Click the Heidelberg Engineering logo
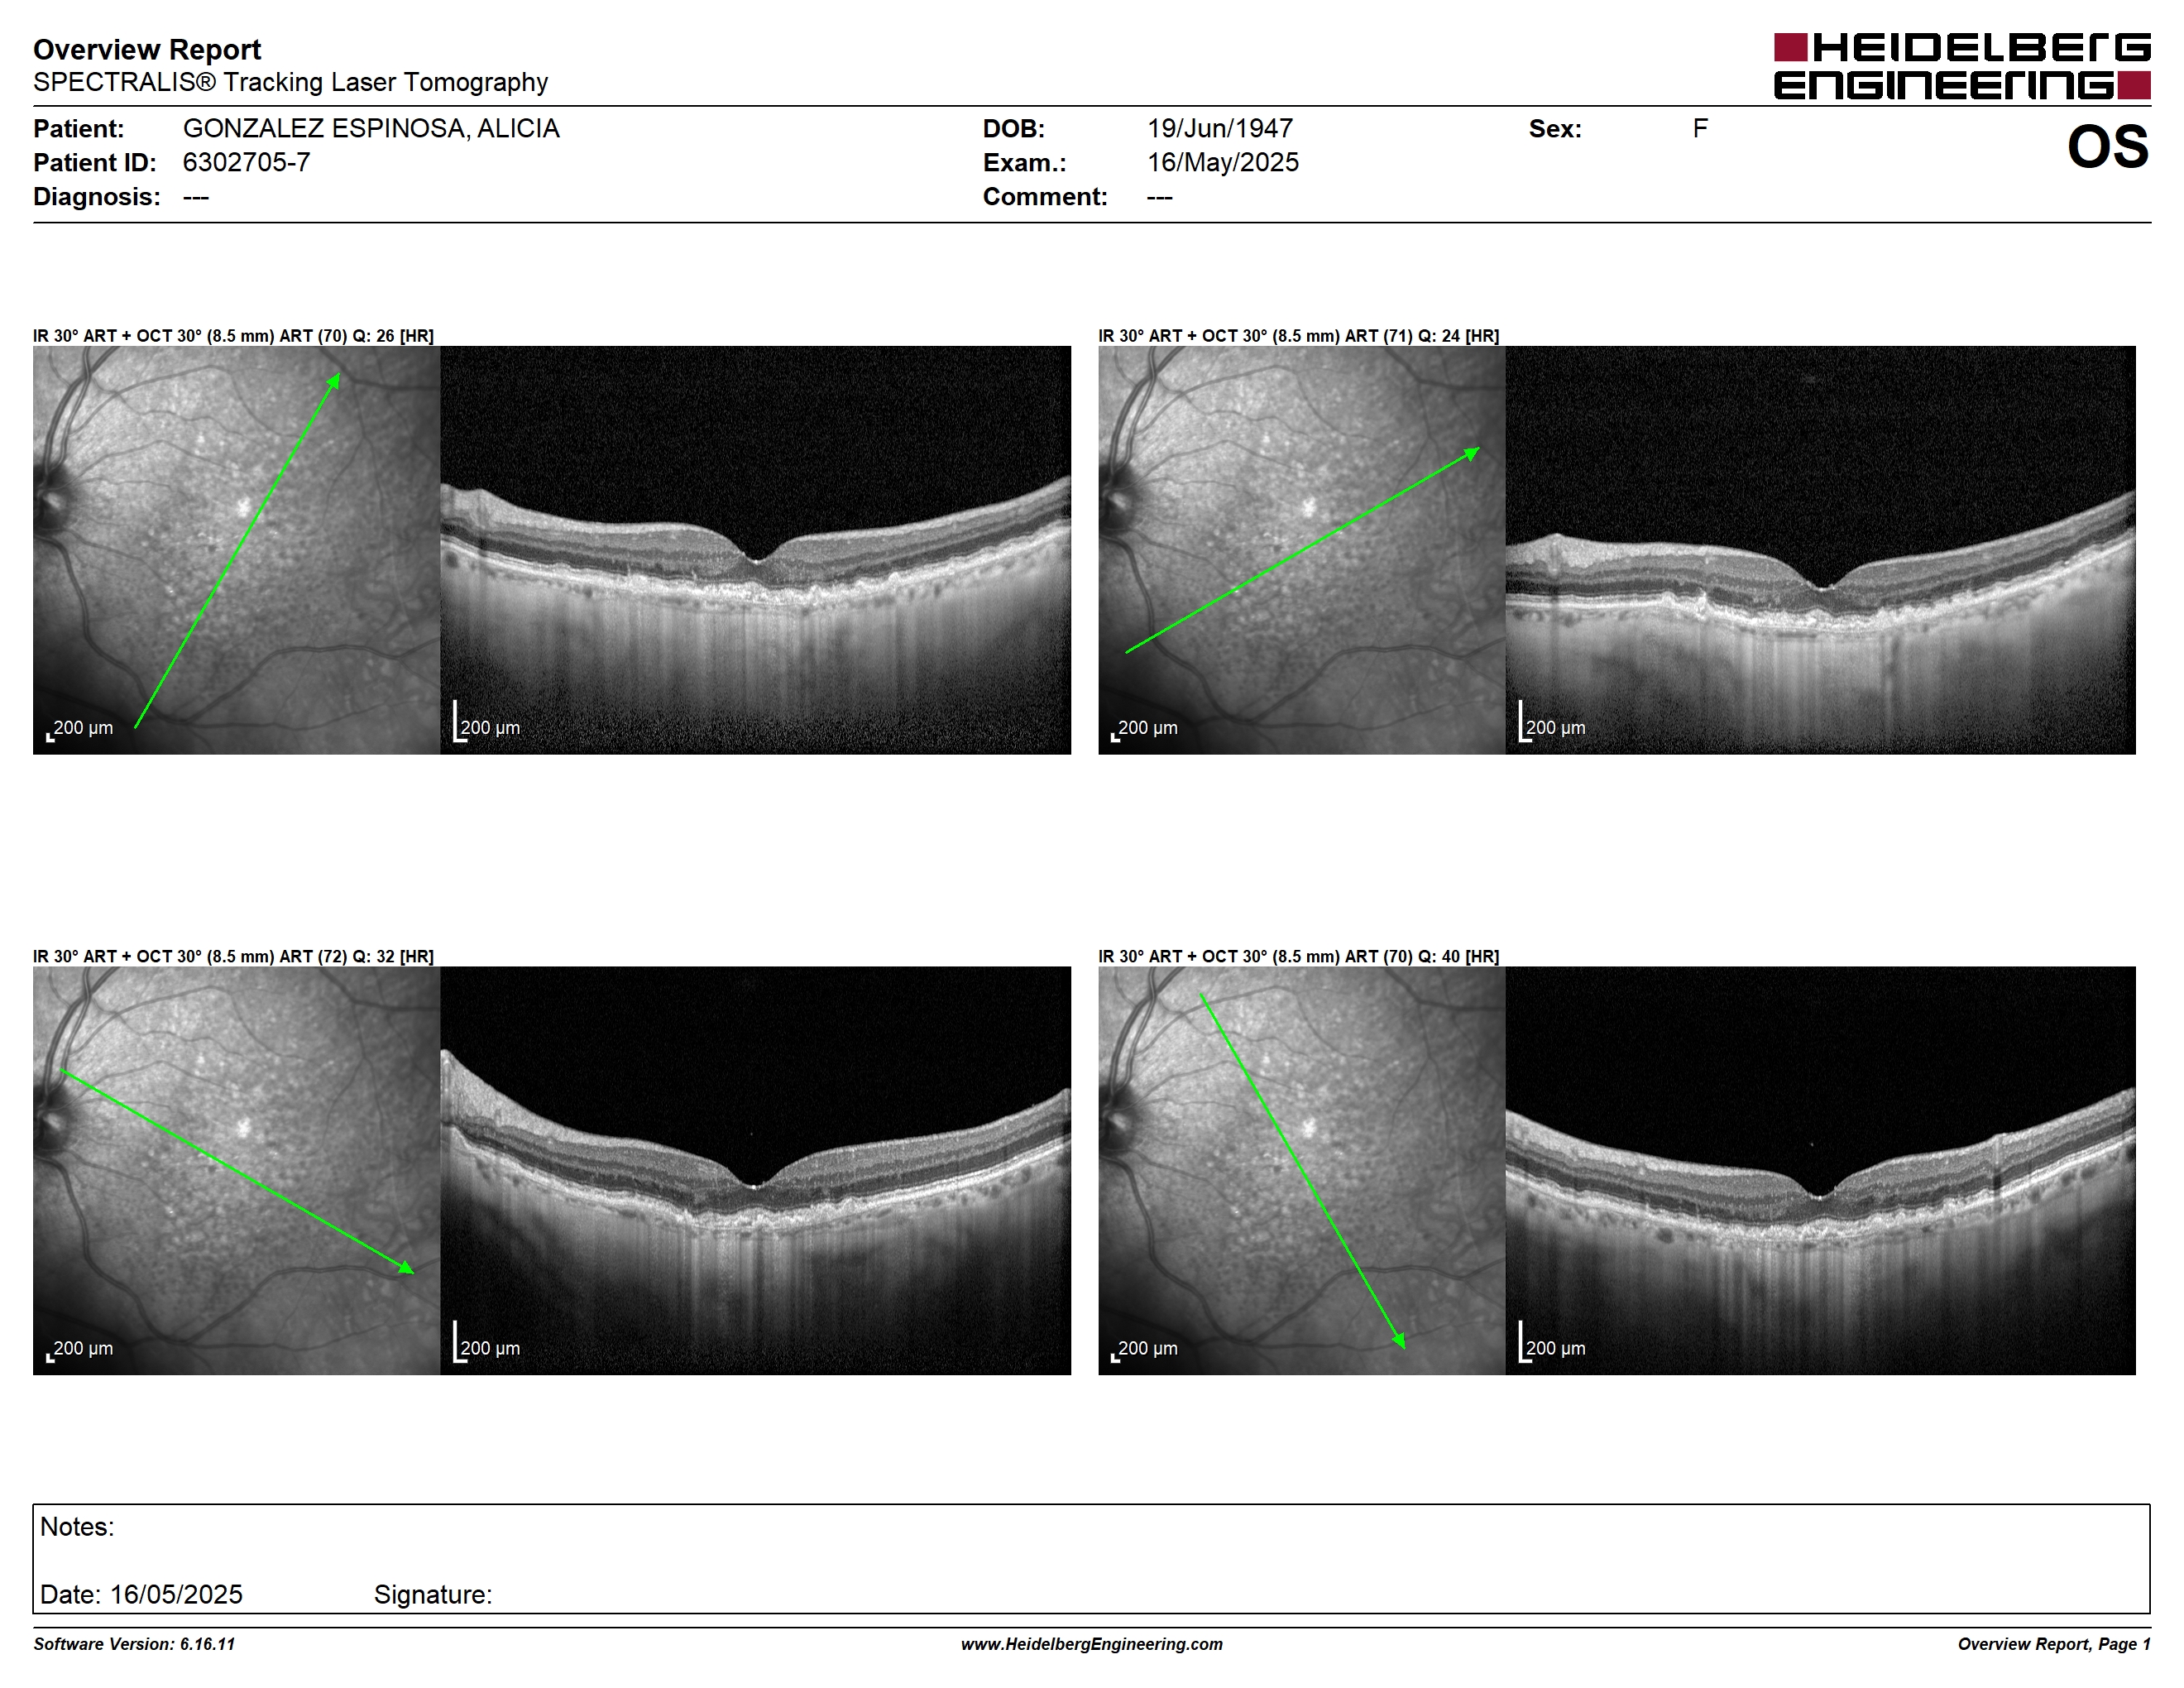The width and height of the screenshot is (2184, 1688). tap(1962, 66)
